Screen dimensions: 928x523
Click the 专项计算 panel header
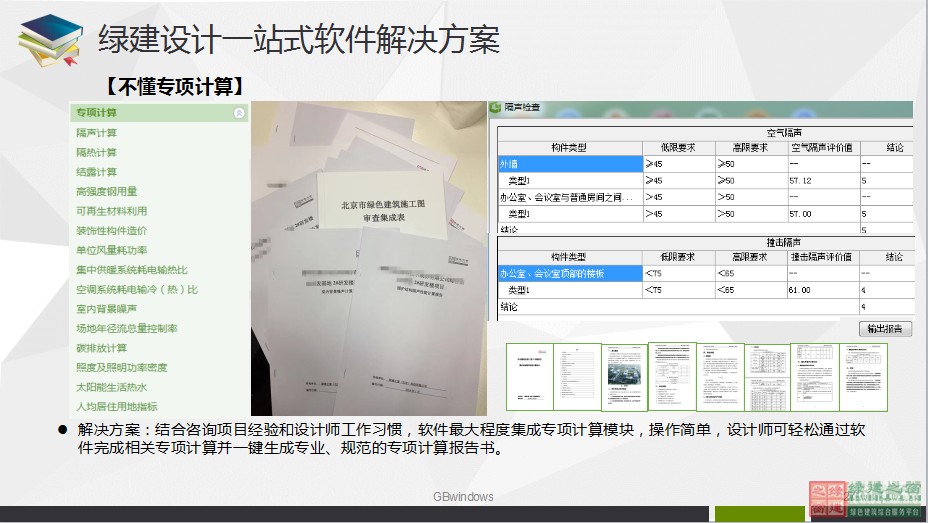[x=159, y=112]
